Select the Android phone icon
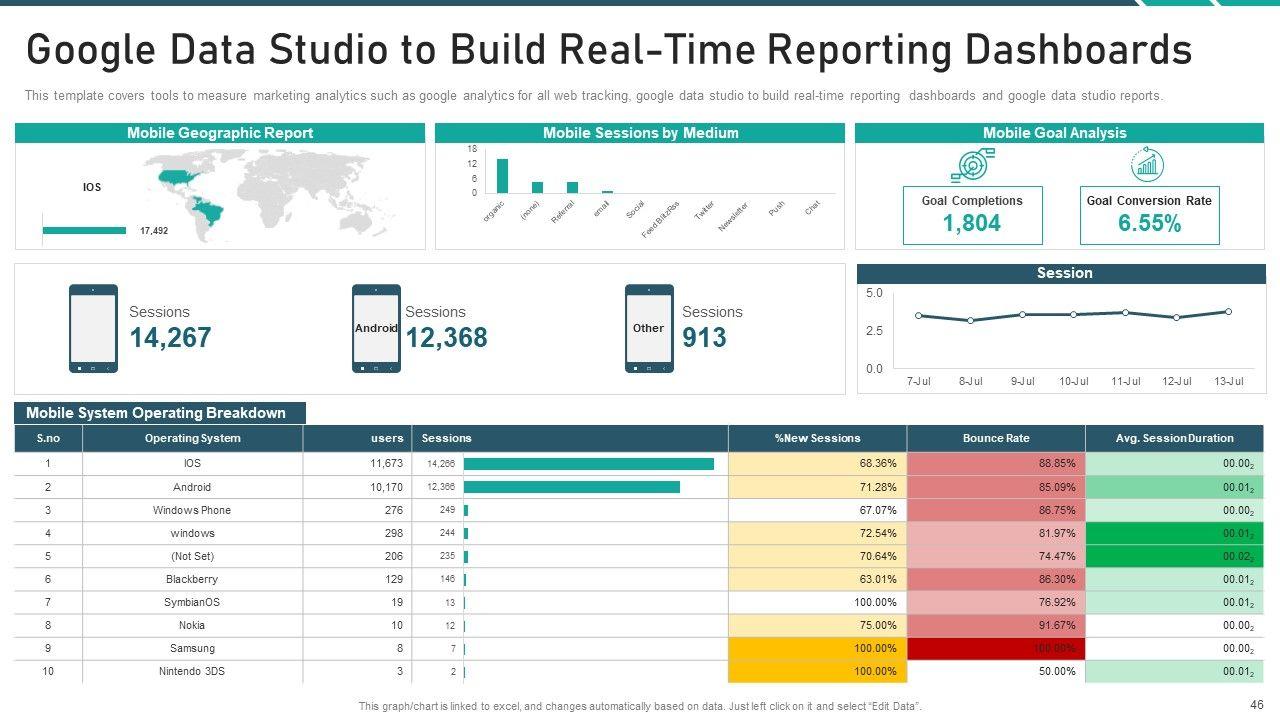 tap(376, 328)
